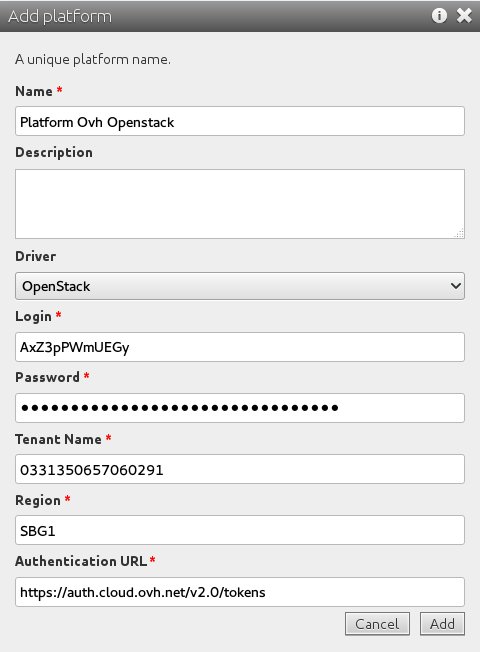Click the Login label text

click(33, 316)
